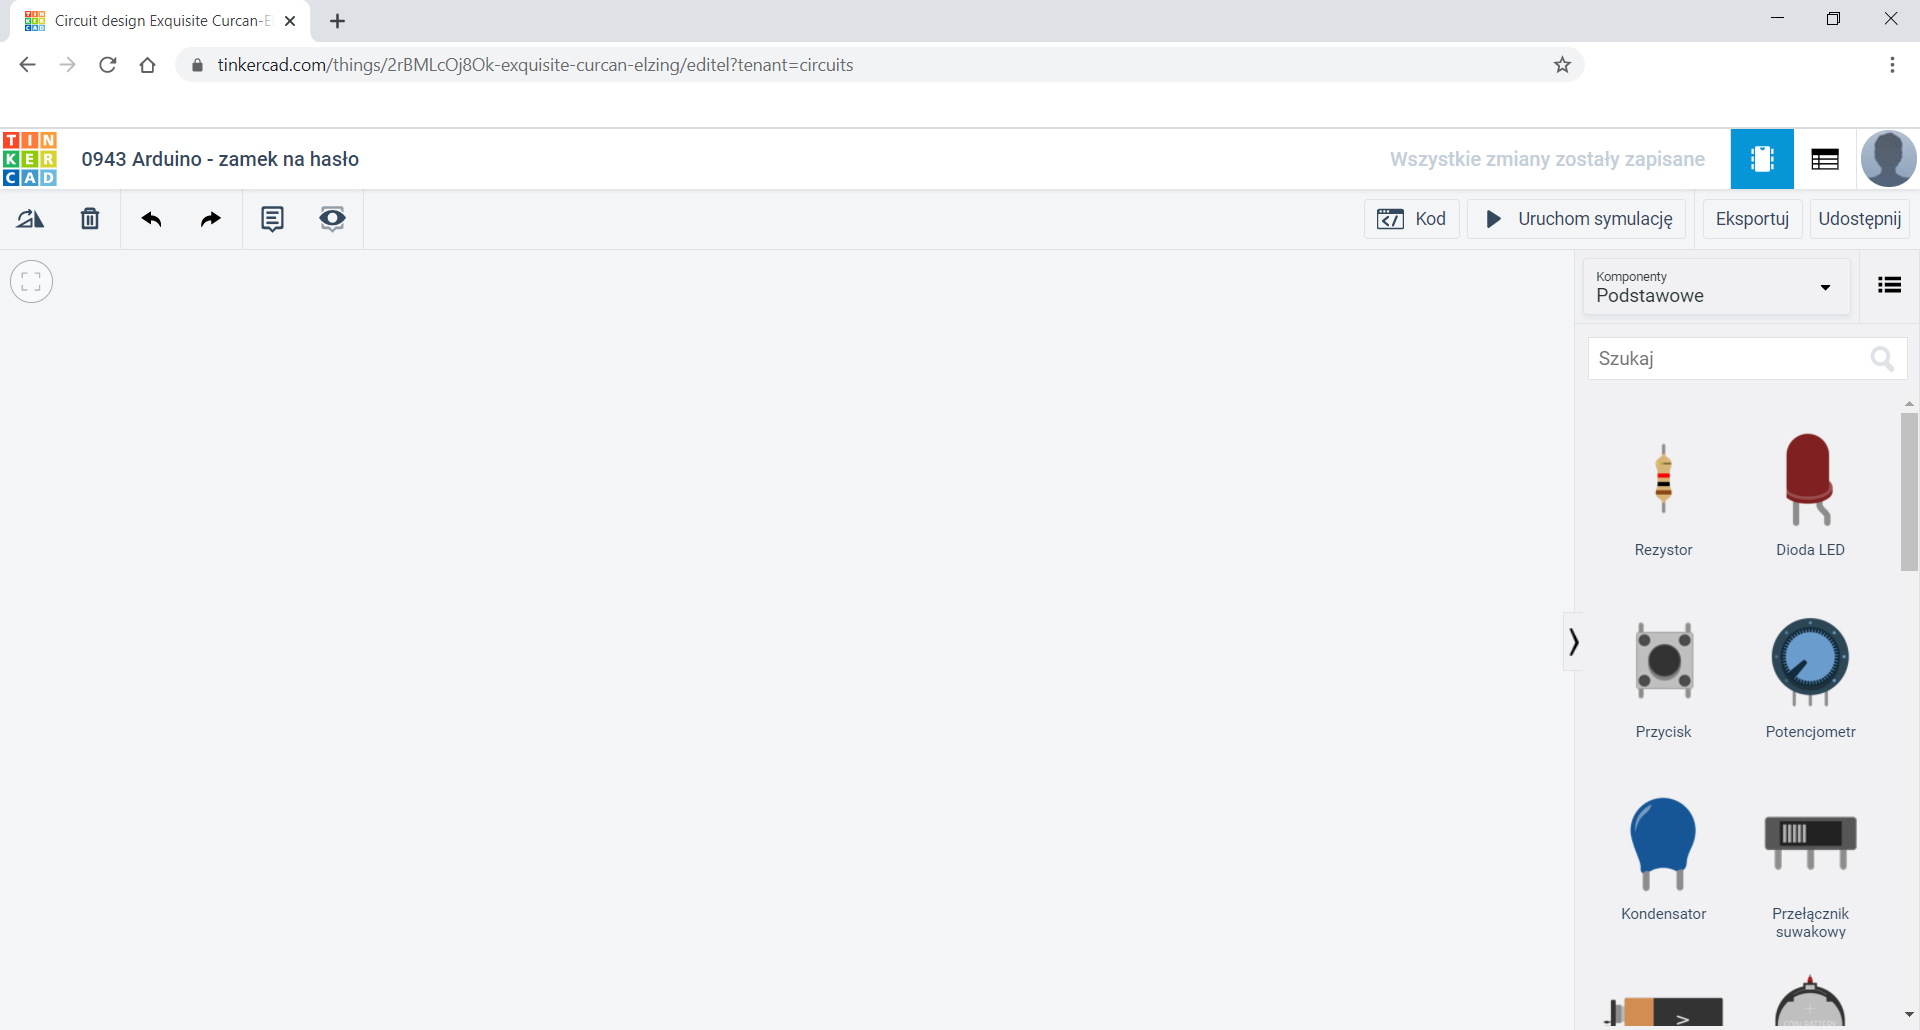Click the Udostępnij share button

[x=1859, y=219]
